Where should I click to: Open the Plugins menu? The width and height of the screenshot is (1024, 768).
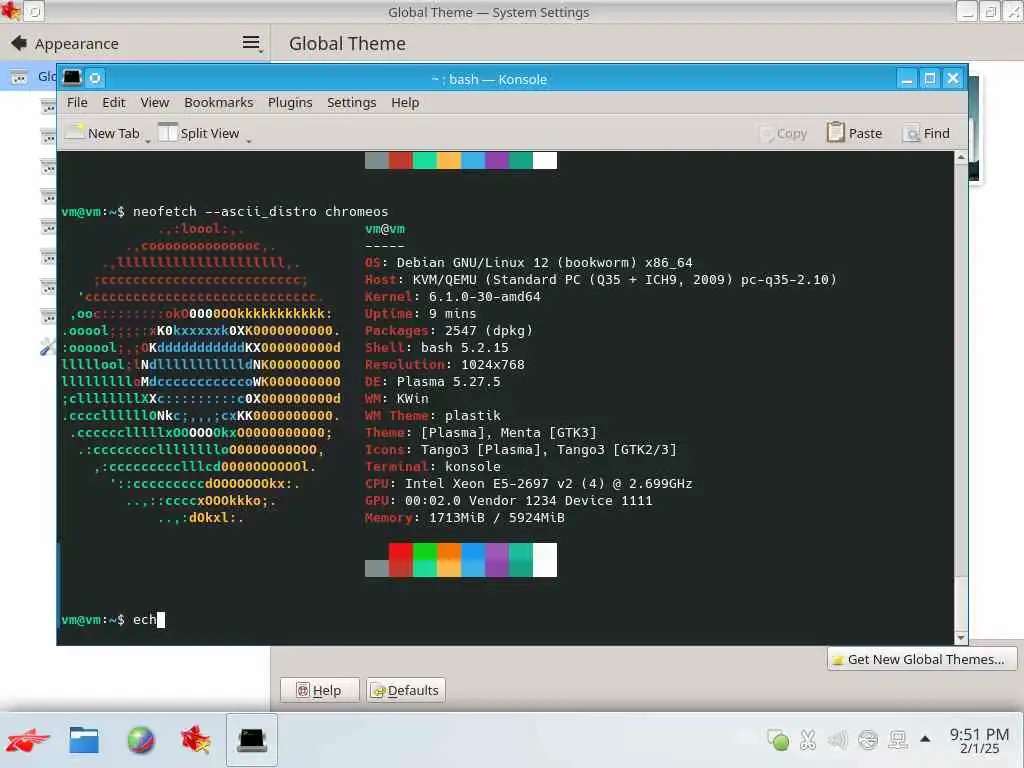coord(290,103)
